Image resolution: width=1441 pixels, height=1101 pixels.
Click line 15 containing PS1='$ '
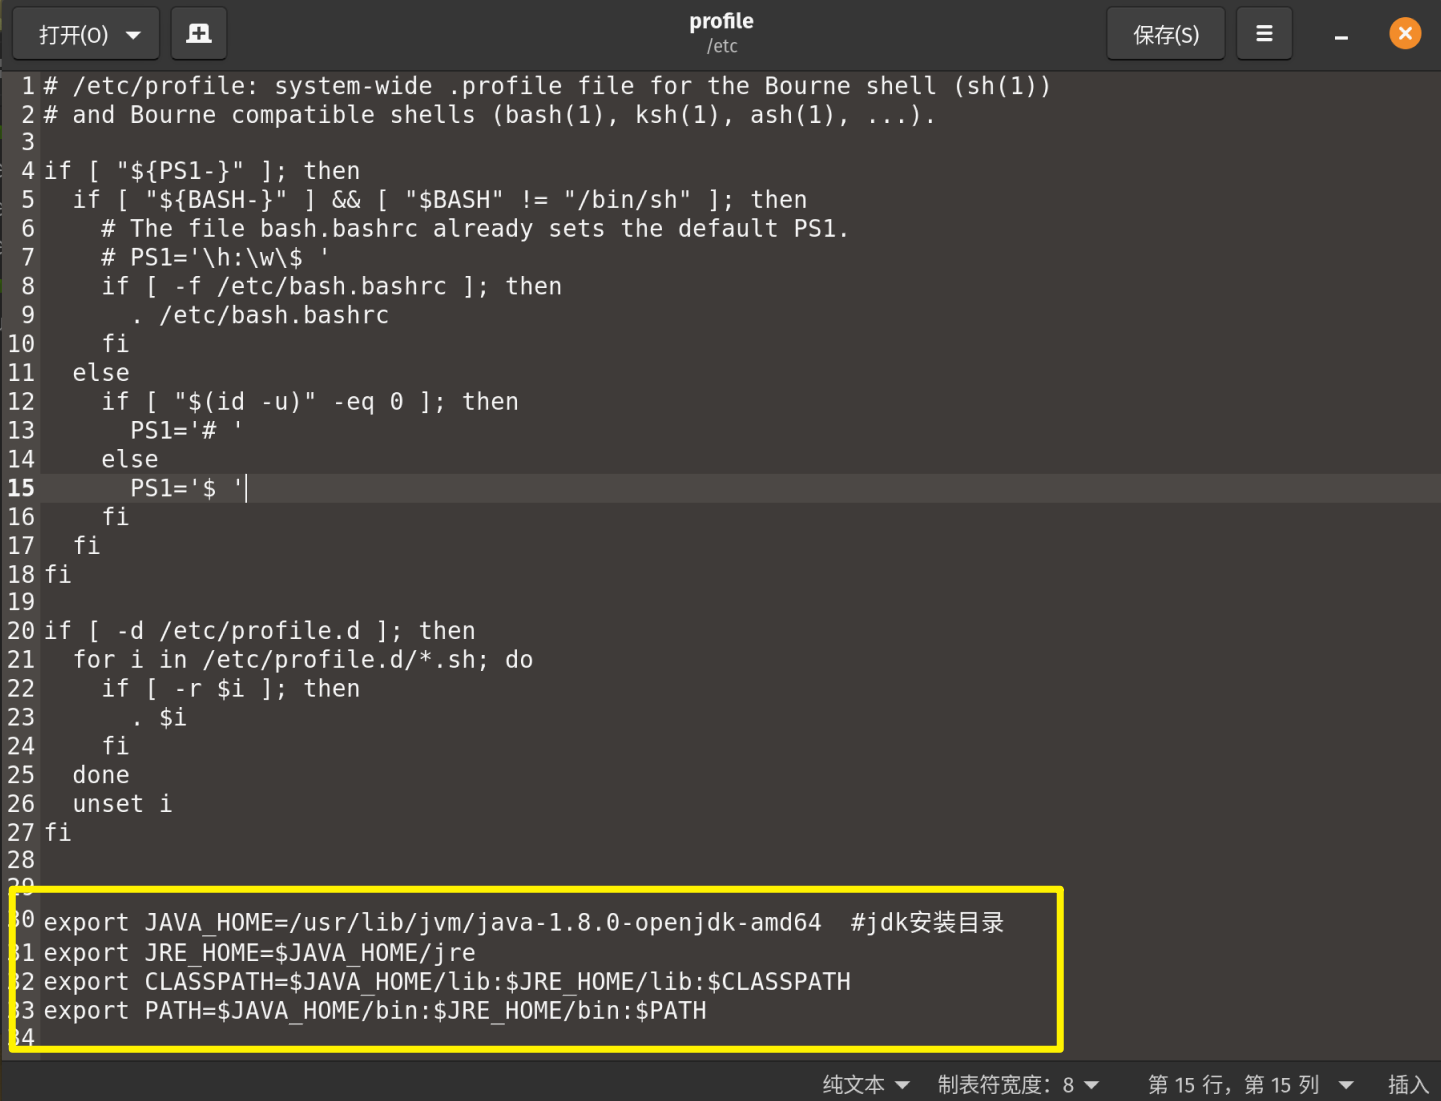pyautogui.click(x=185, y=488)
